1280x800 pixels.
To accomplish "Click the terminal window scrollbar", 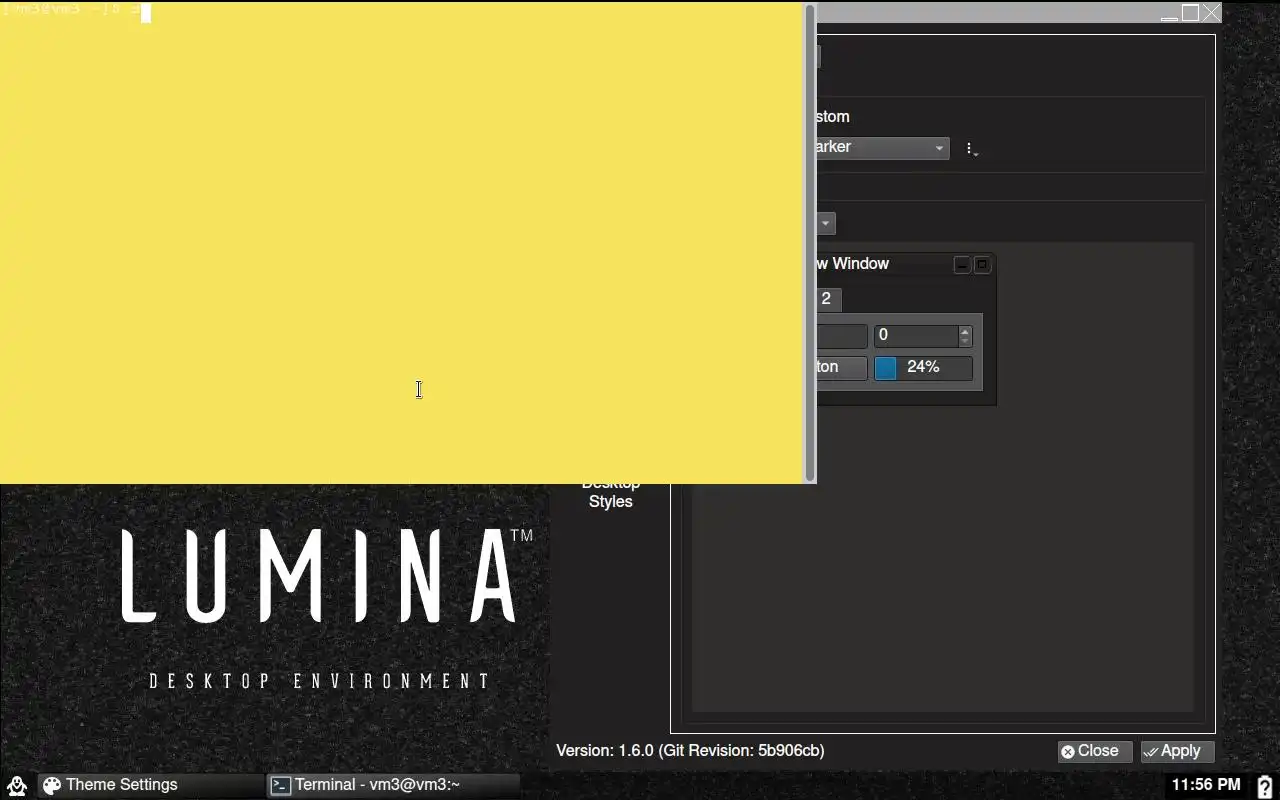I will pos(810,242).
